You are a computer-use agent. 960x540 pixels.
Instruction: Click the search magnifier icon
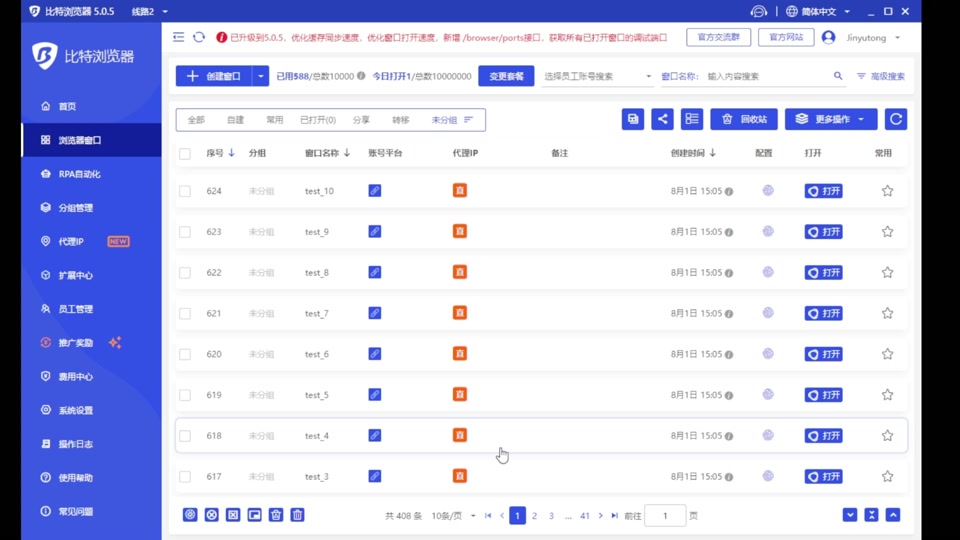[x=838, y=76]
